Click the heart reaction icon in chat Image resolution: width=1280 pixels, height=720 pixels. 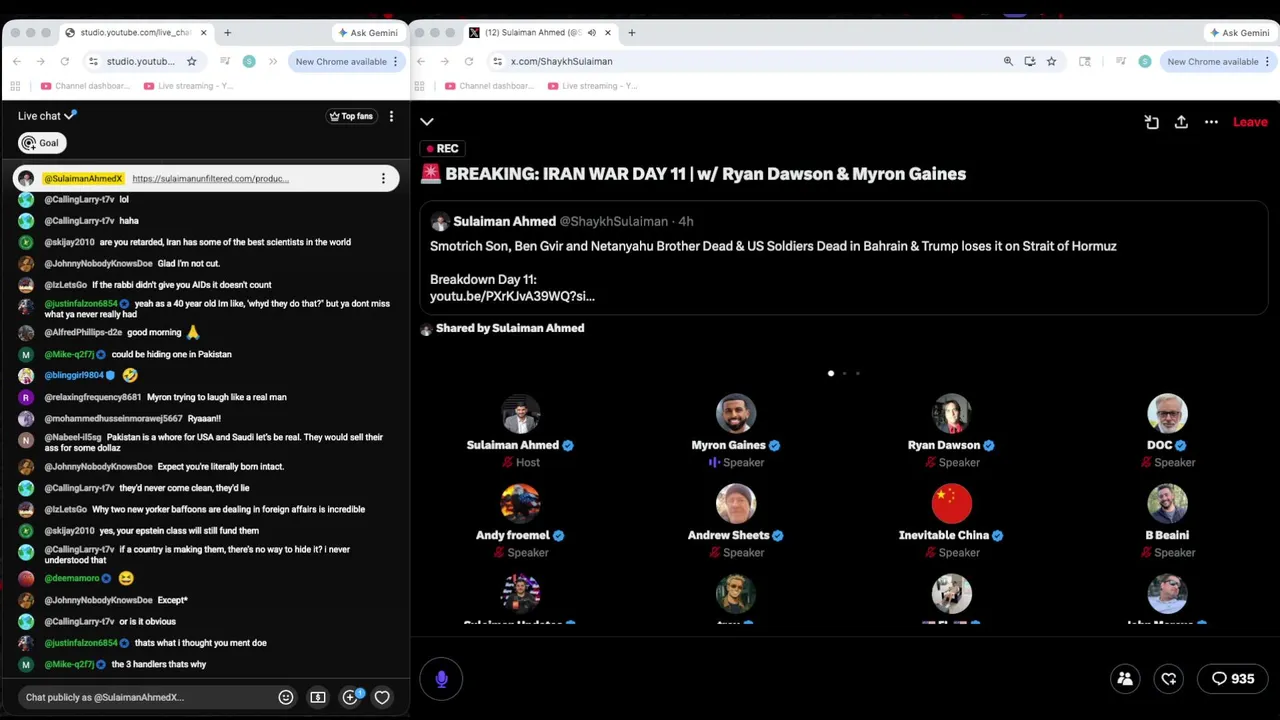(382, 697)
